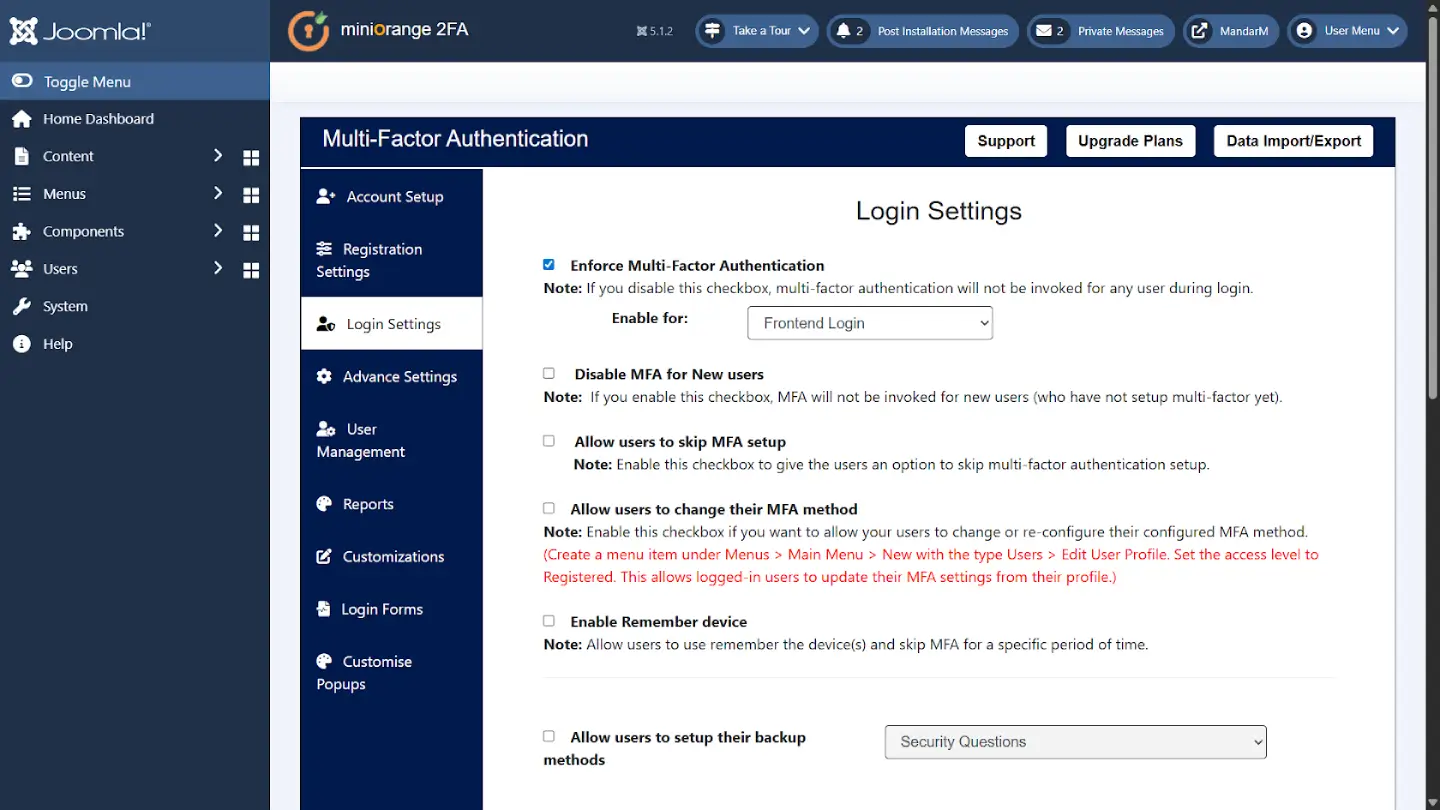
Task: Switch to Registration Settings tab
Action: coord(392,260)
